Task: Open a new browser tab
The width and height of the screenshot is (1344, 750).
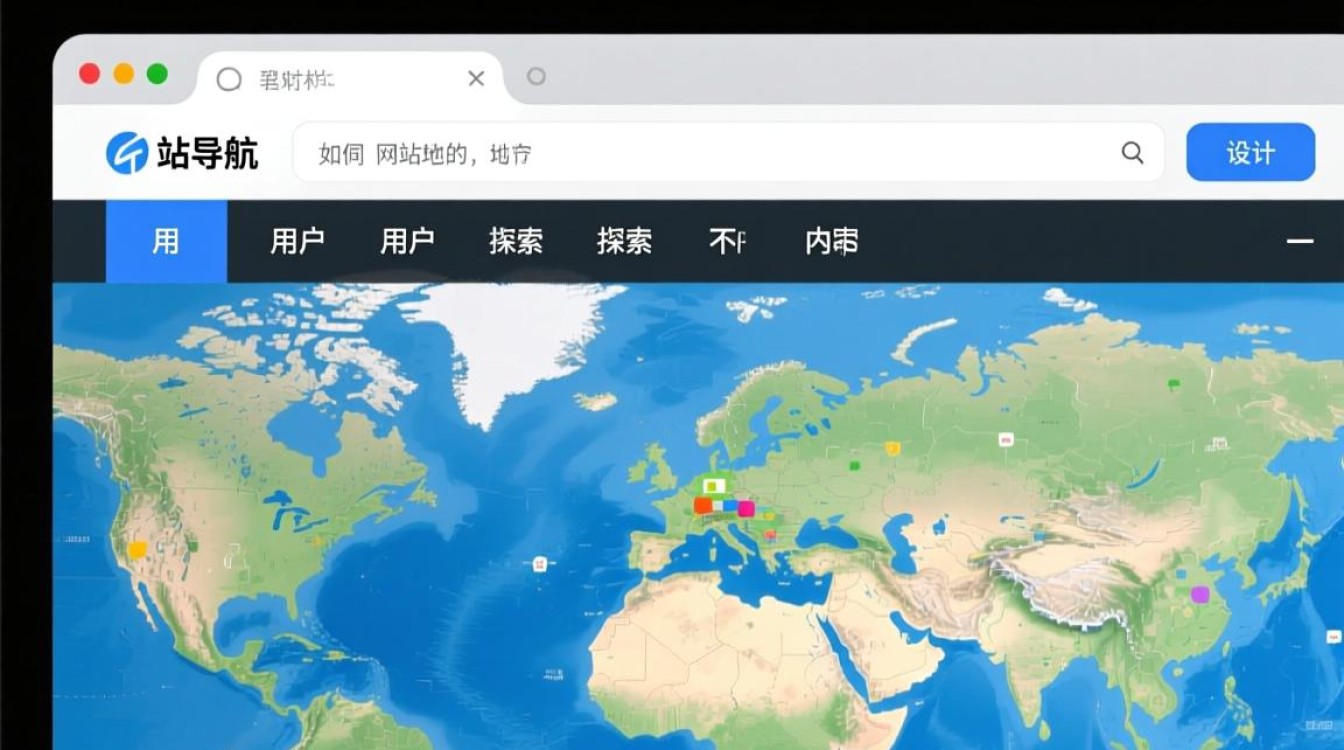Action: point(536,77)
